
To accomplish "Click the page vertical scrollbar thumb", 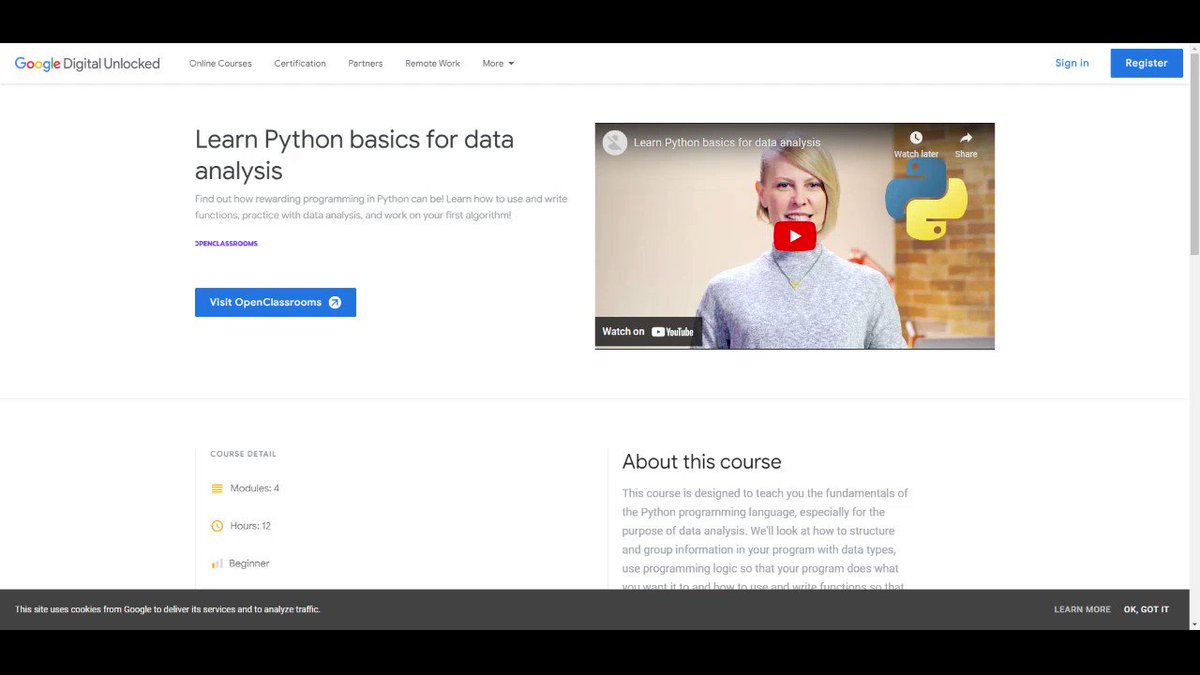I will click(x=1194, y=153).
